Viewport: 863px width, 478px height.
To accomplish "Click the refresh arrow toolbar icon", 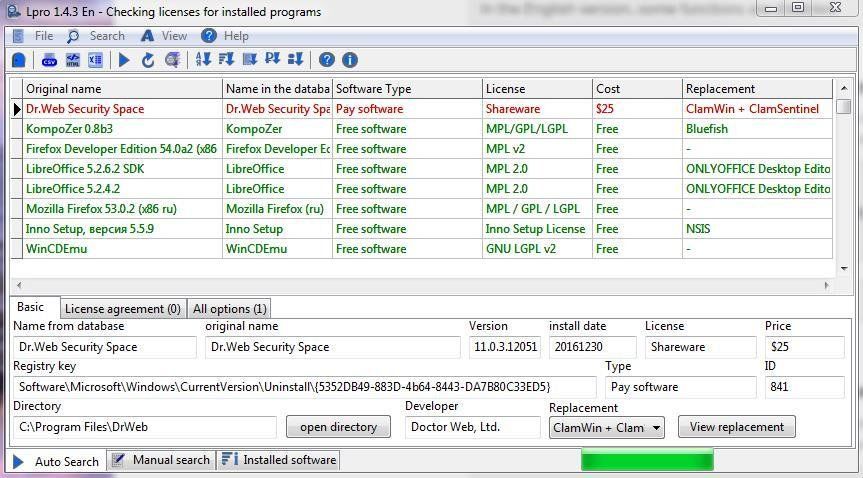I will point(148,59).
